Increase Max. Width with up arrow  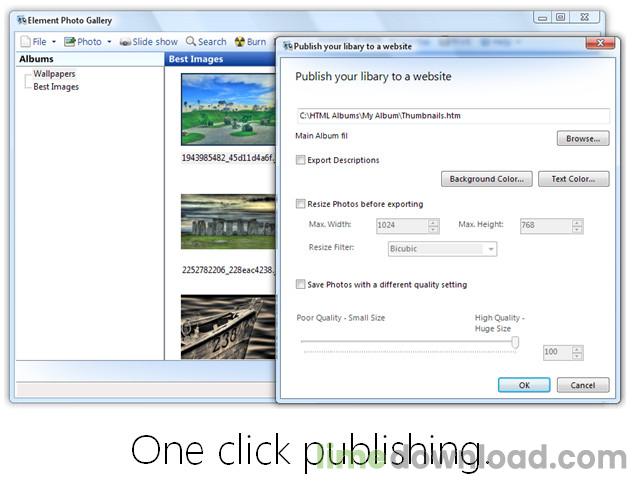(433, 222)
